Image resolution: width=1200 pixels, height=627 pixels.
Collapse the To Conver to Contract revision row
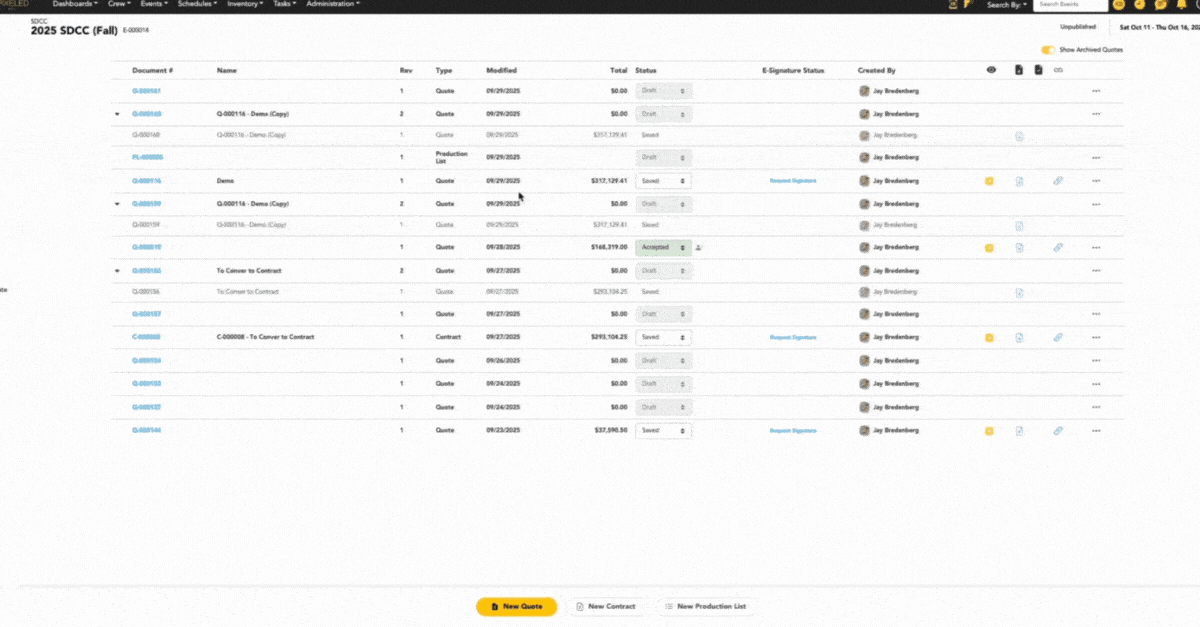pyautogui.click(x=117, y=271)
